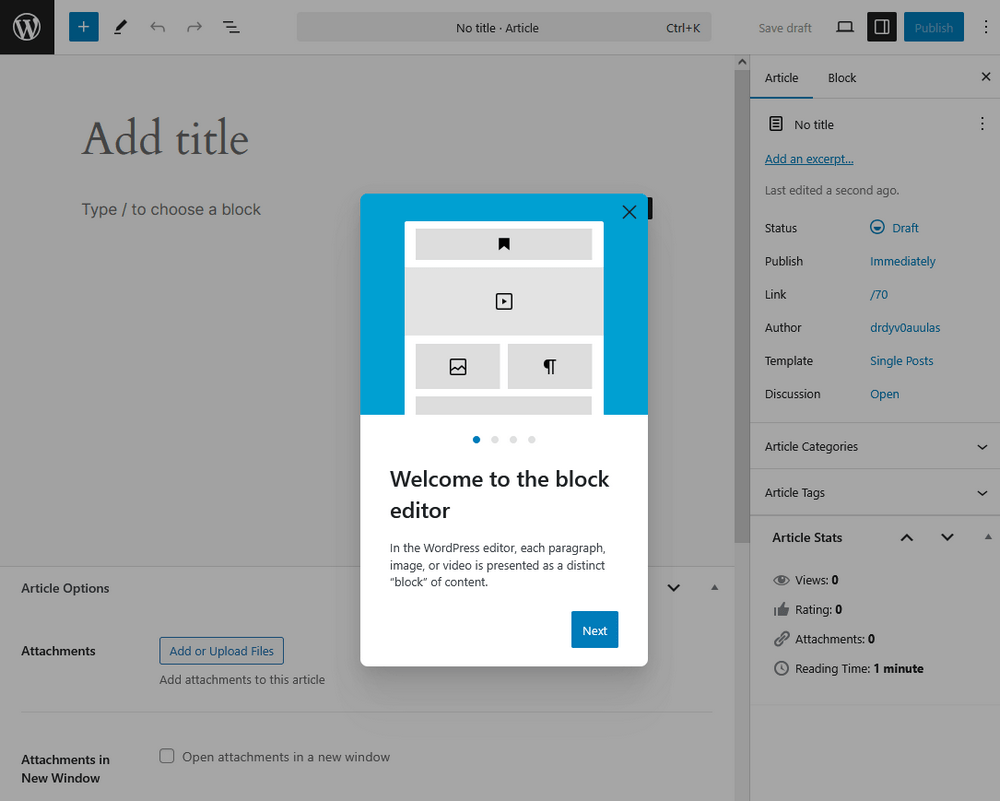Open the top-right Options three-dot menu
The height and width of the screenshot is (801, 1000).
pyautogui.click(x=985, y=27)
